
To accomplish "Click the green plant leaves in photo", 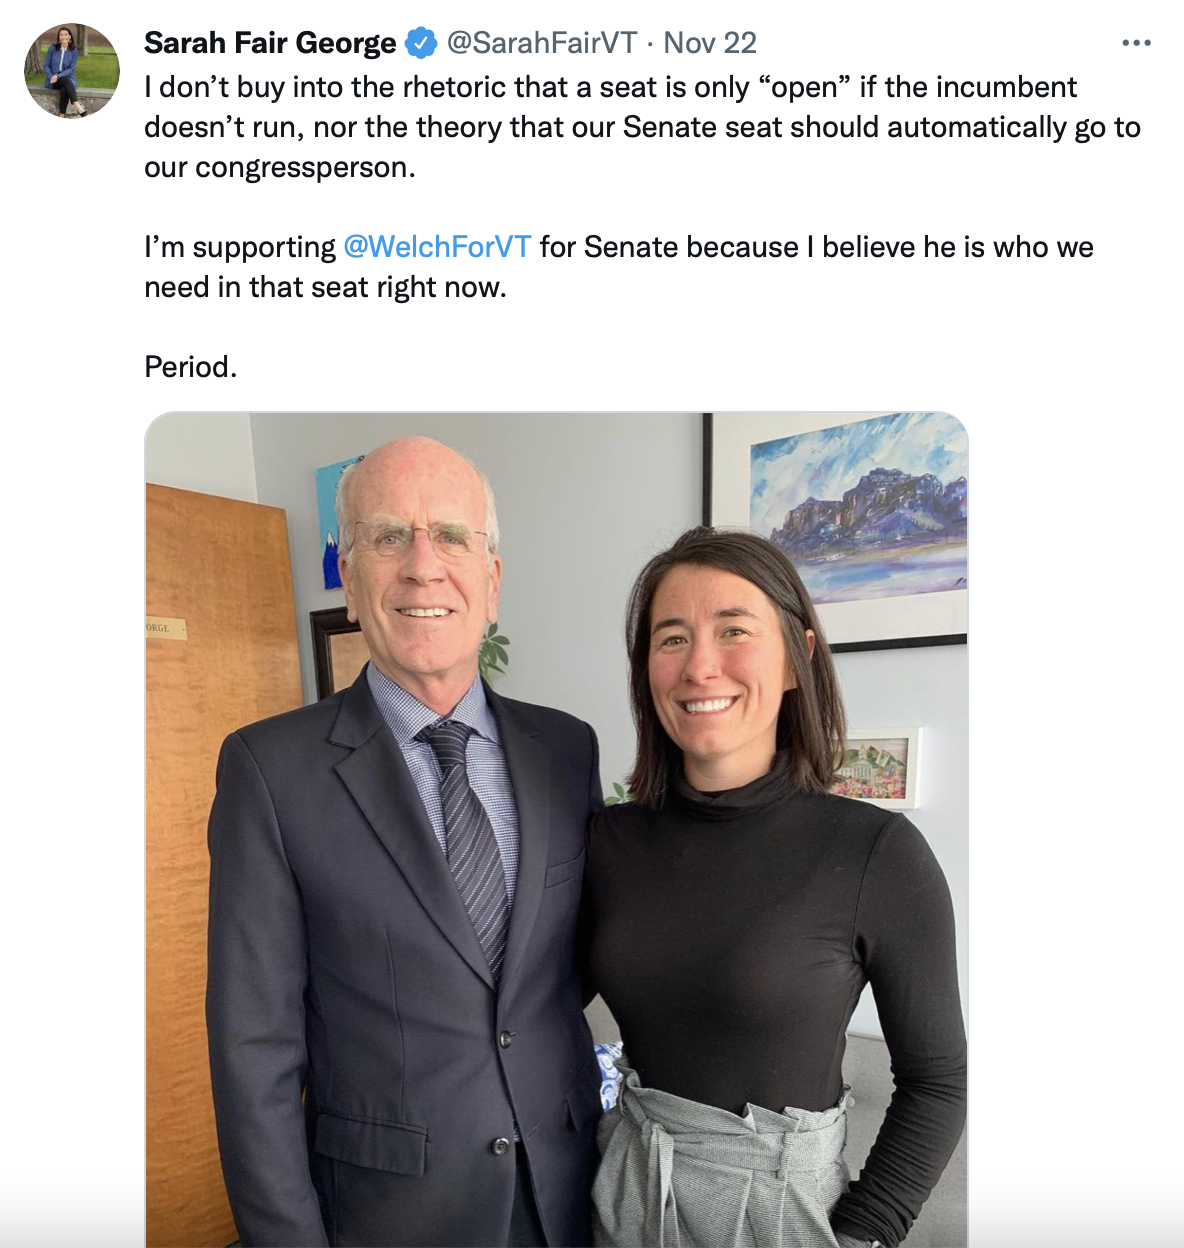I will tap(494, 648).
